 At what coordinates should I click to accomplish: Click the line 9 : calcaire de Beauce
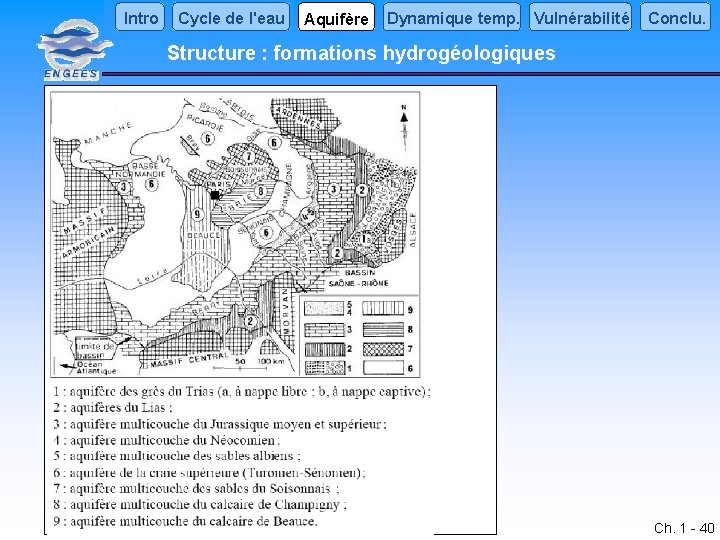(x=185, y=521)
